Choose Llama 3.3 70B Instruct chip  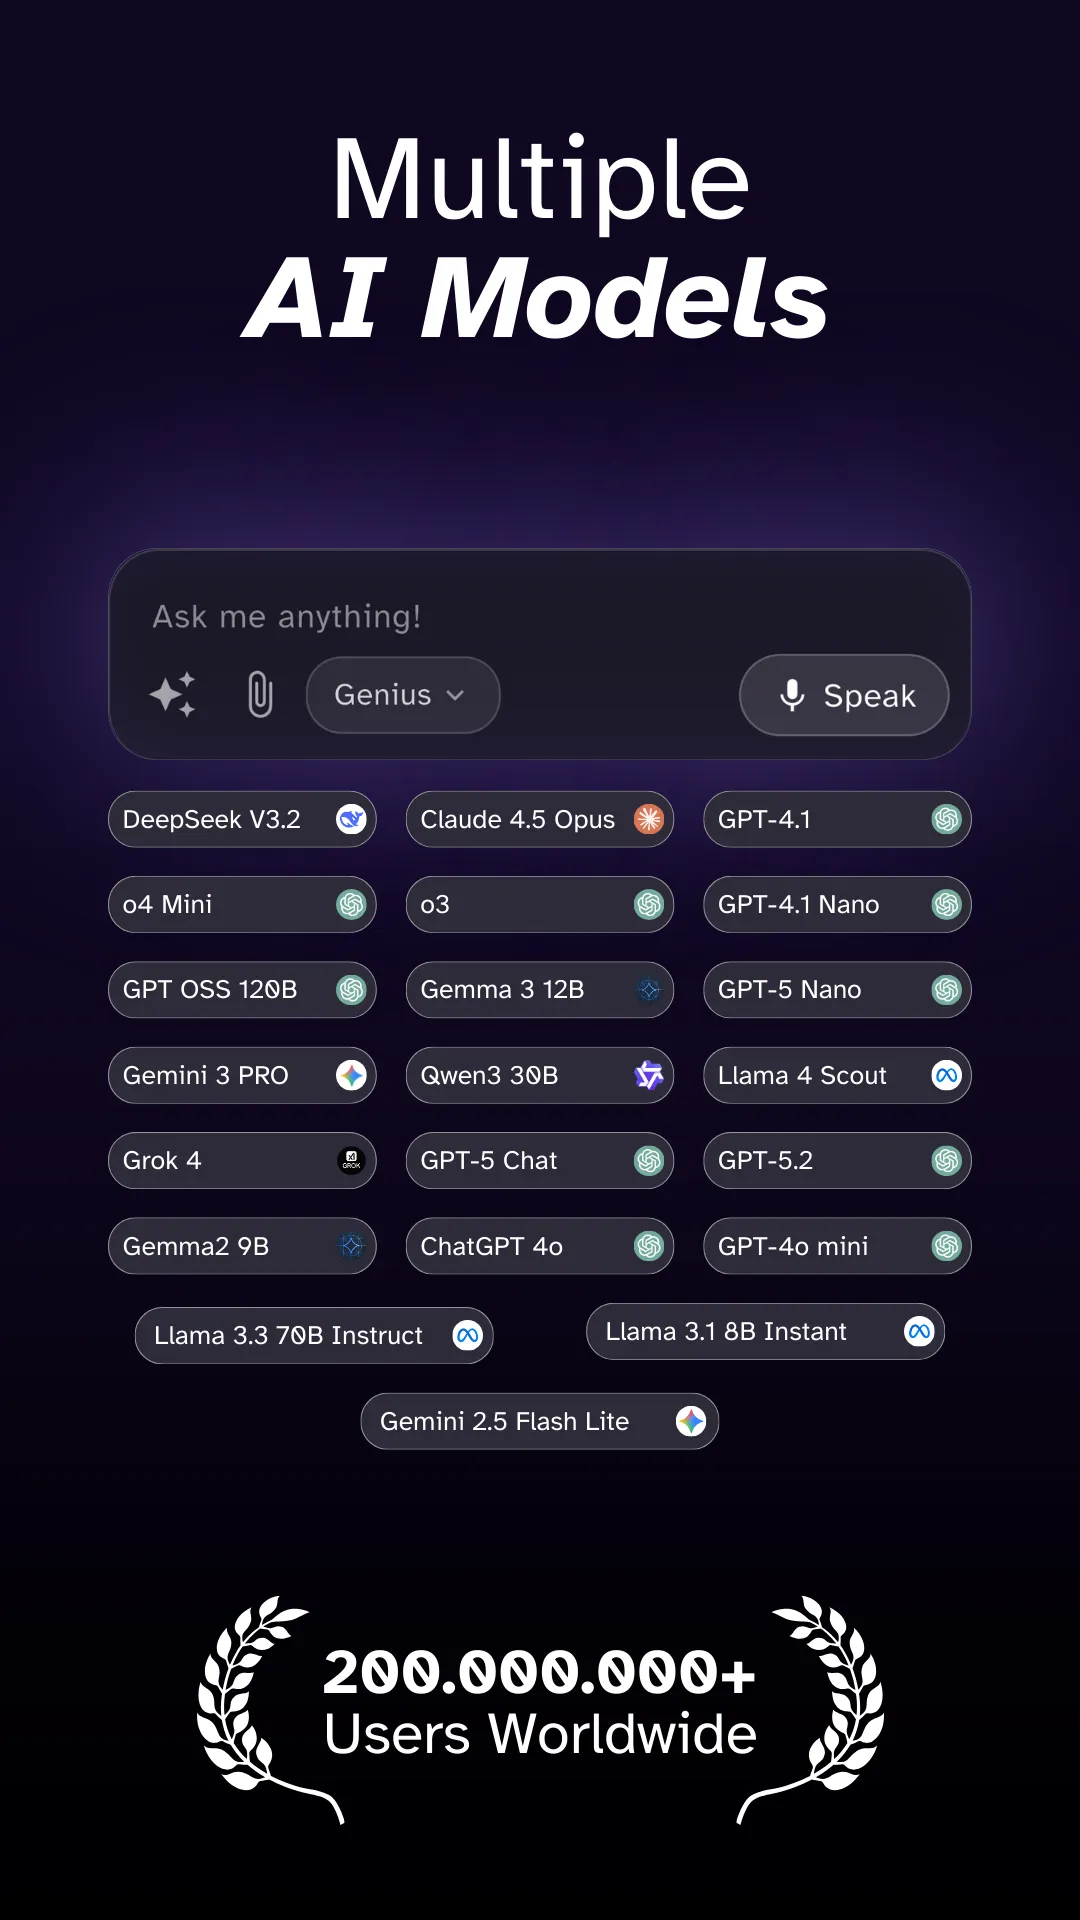click(314, 1335)
